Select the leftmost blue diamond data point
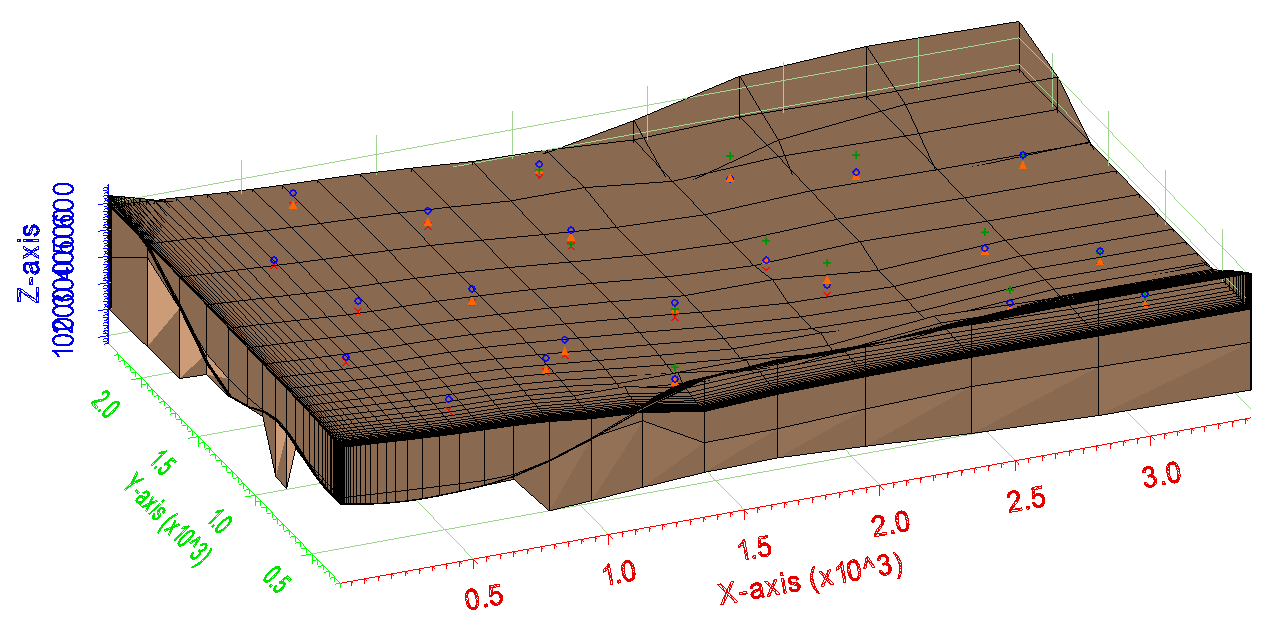The image size is (1275, 634). pyautogui.click(x=273, y=258)
